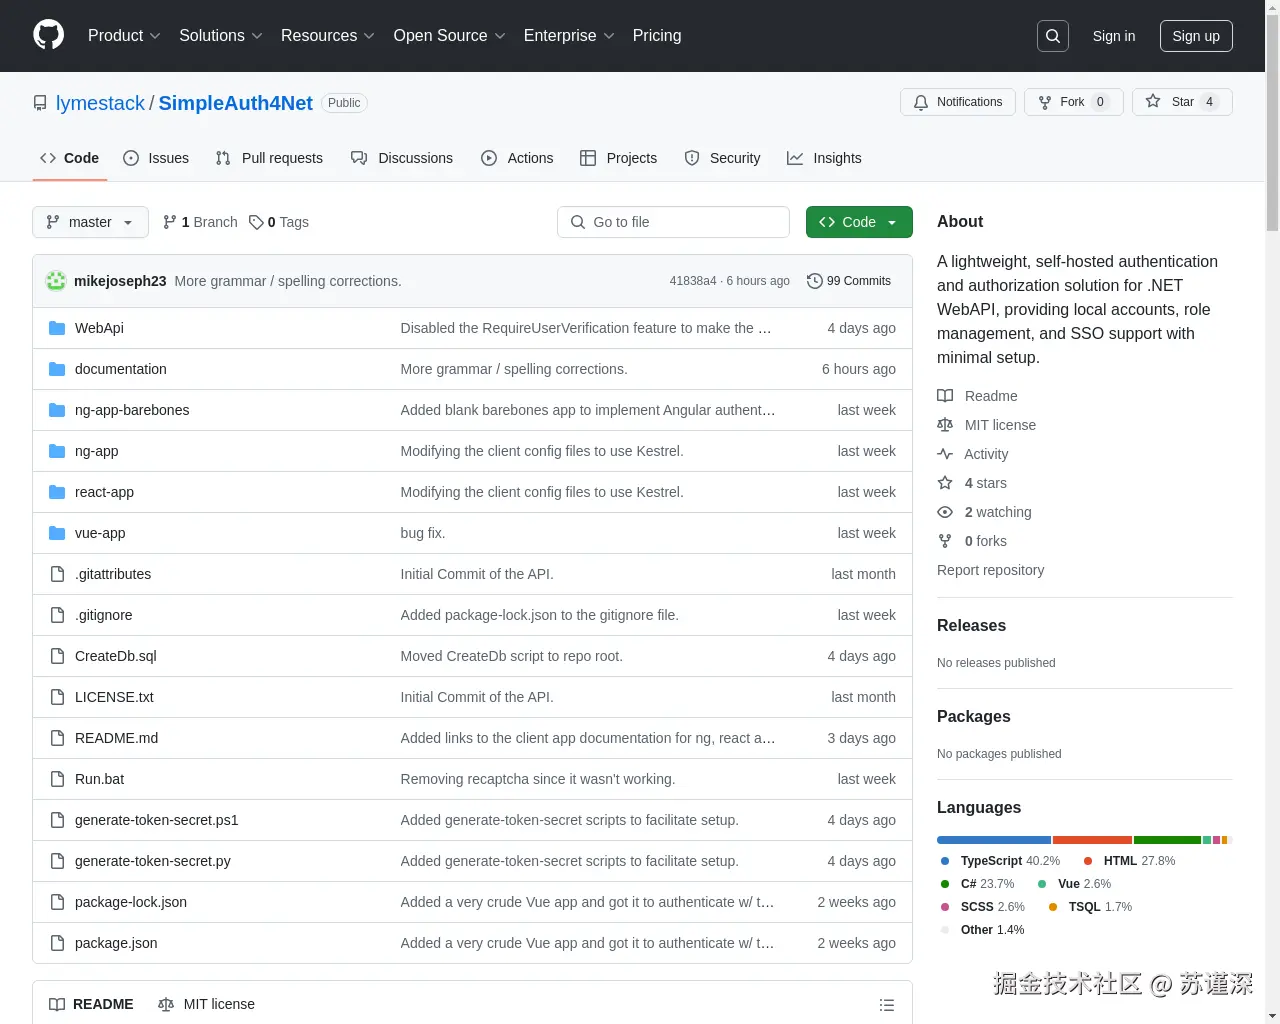
Task: Click the Star icon
Action: (1153, 102)
